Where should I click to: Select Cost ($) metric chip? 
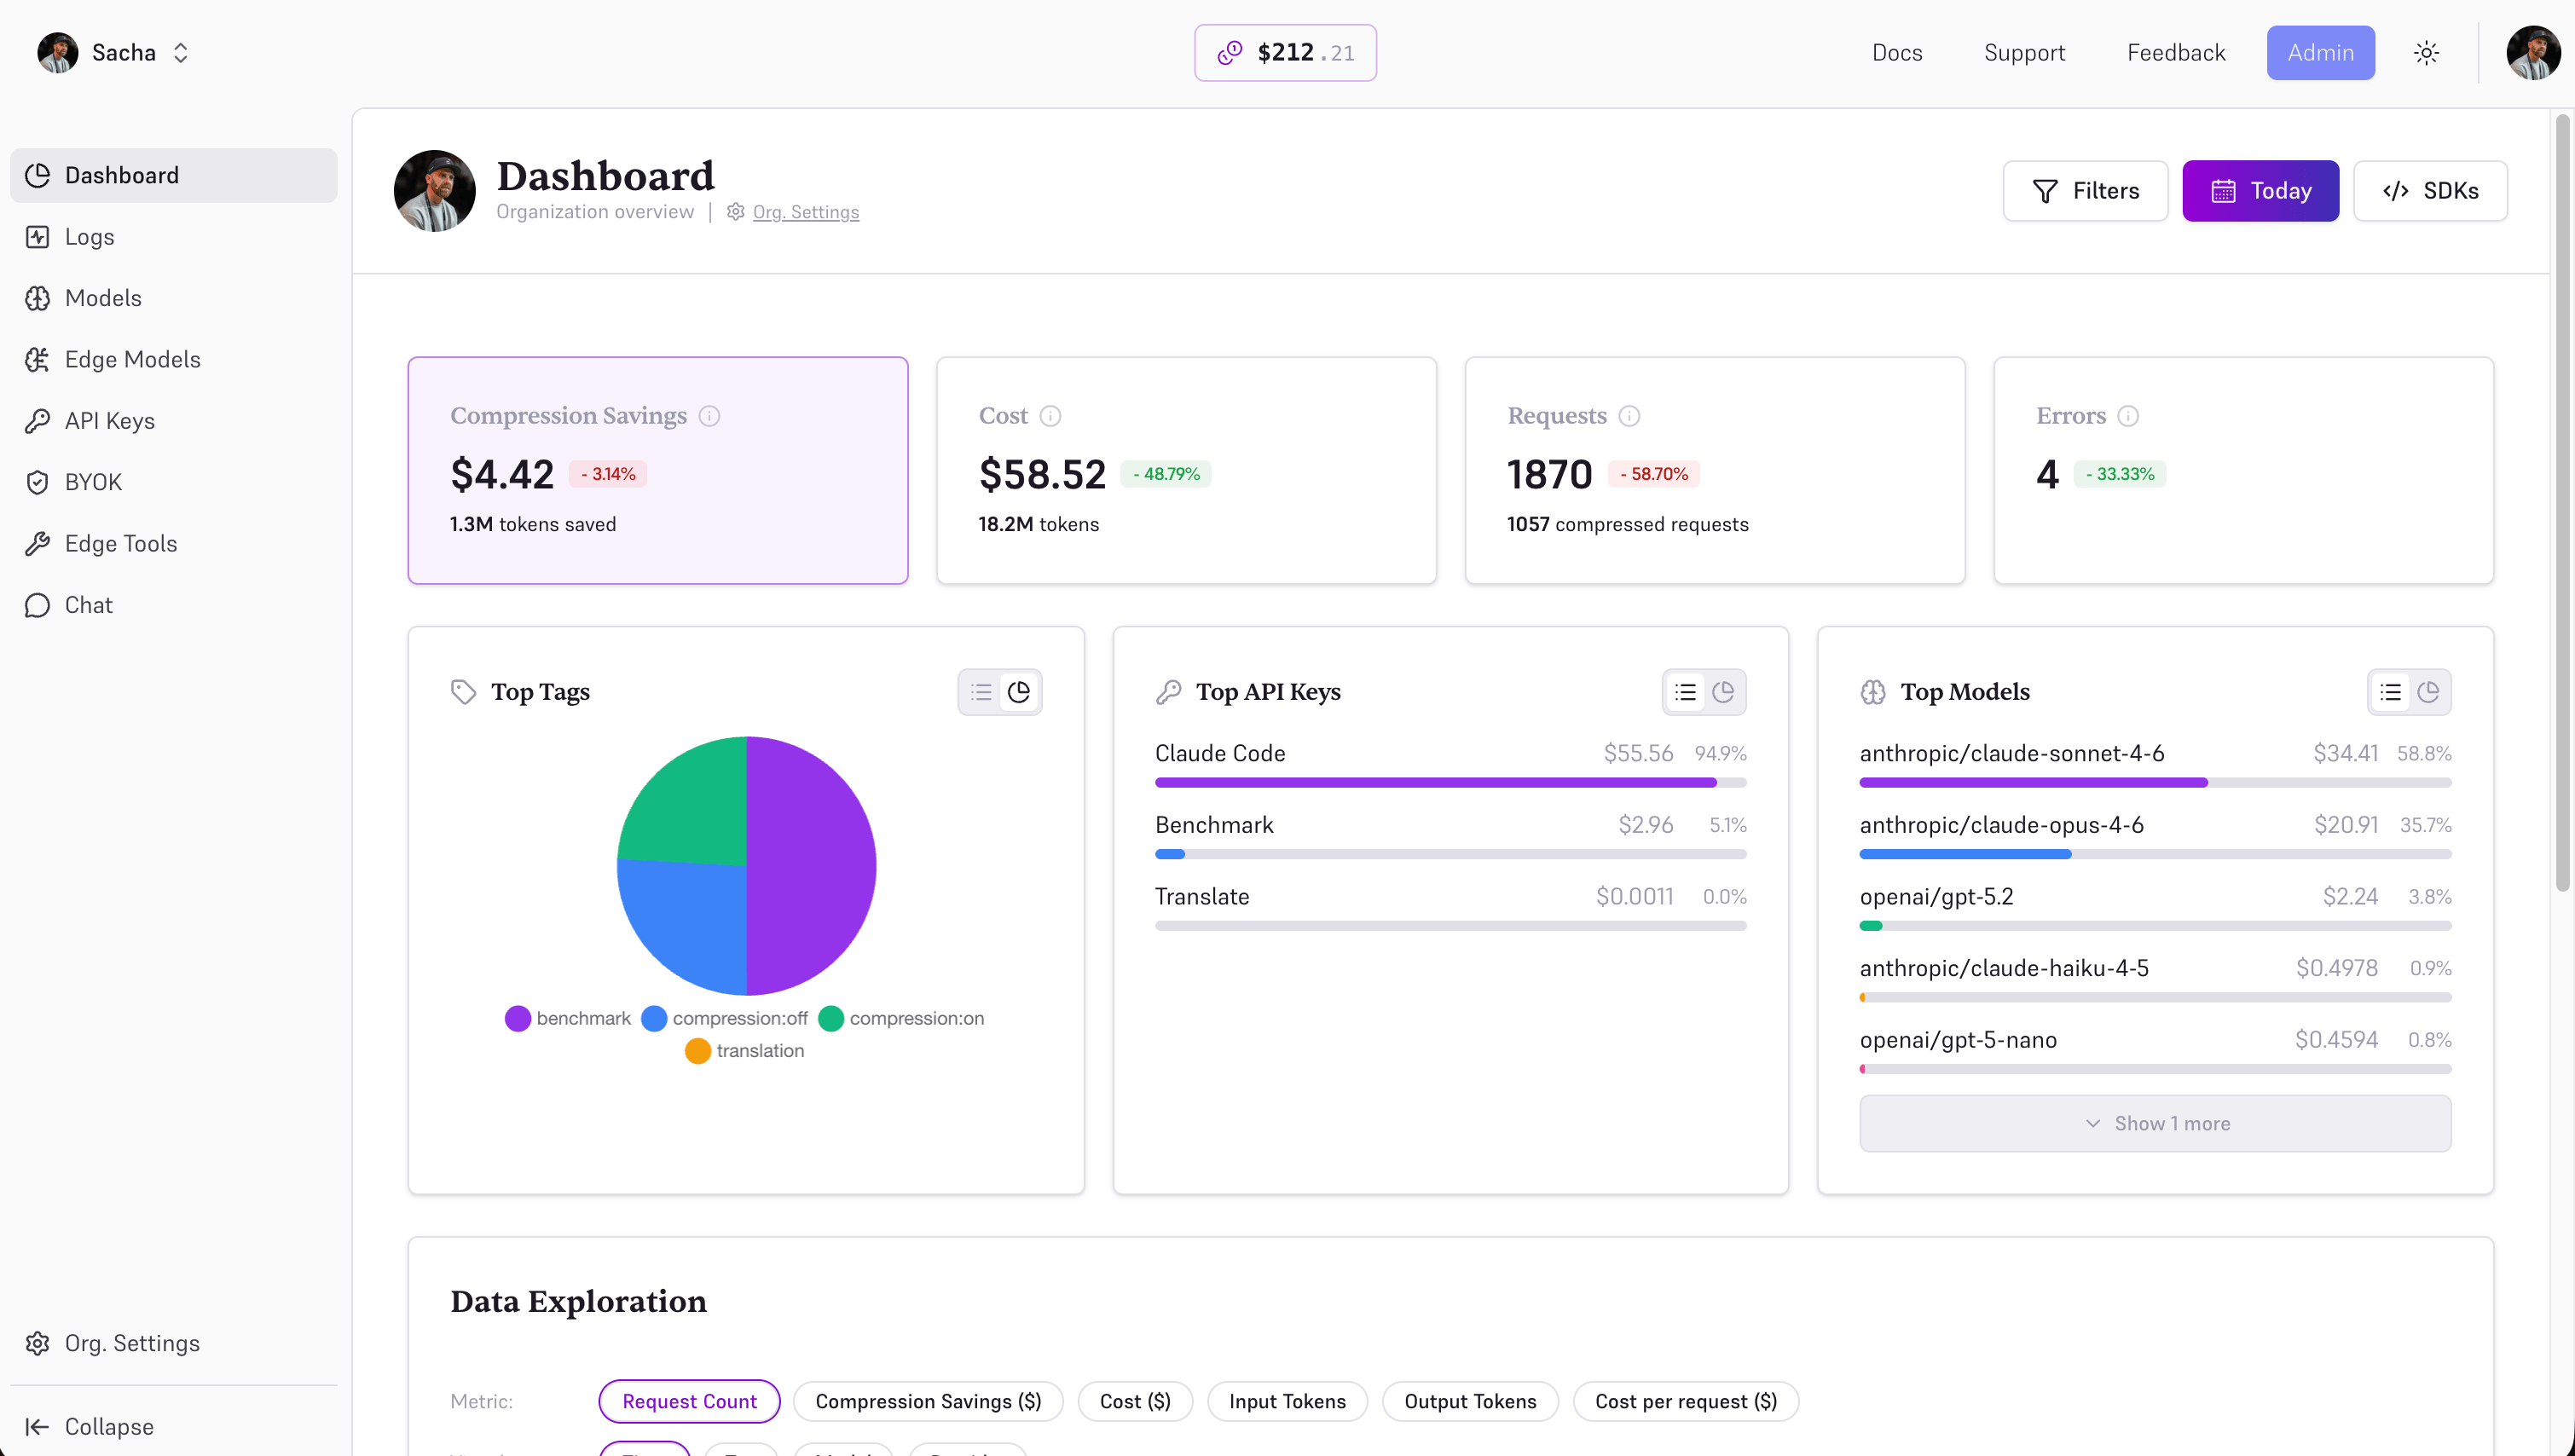point(1134,1401)
